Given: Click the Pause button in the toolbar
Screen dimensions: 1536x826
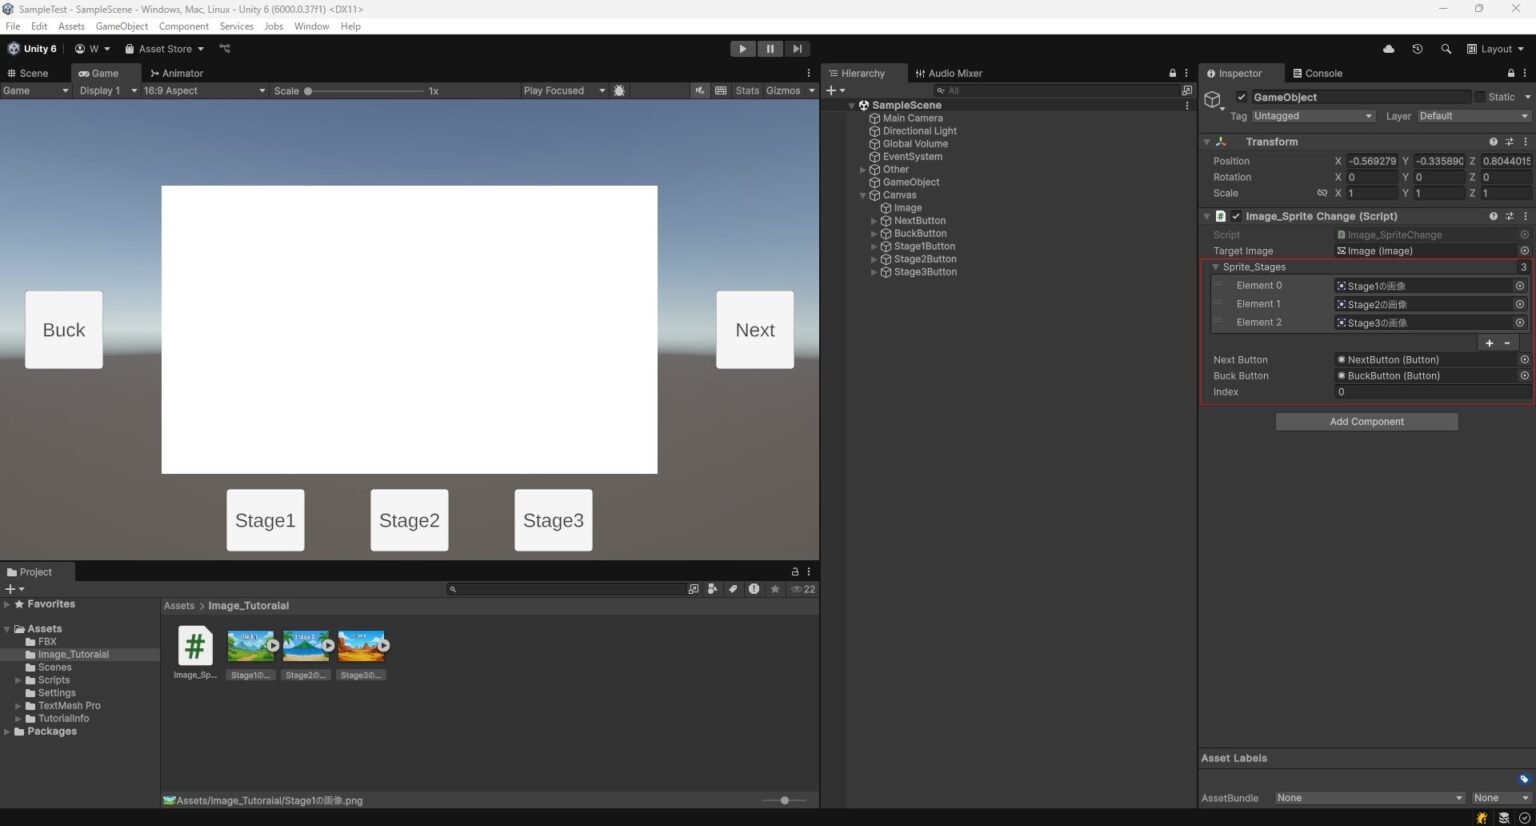Looking at the screenshot, I should [770, 48].
